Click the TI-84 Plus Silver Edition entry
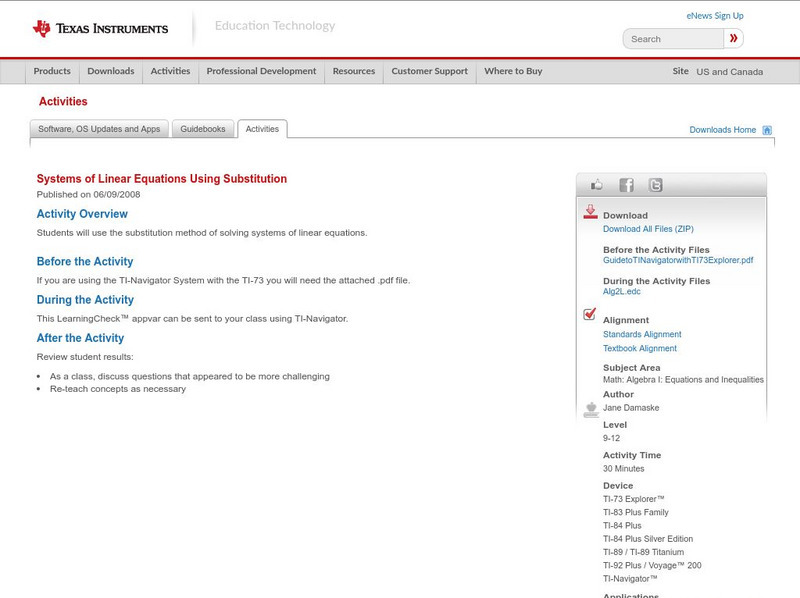This screenshot has width=800, height=598. point(648,539)
